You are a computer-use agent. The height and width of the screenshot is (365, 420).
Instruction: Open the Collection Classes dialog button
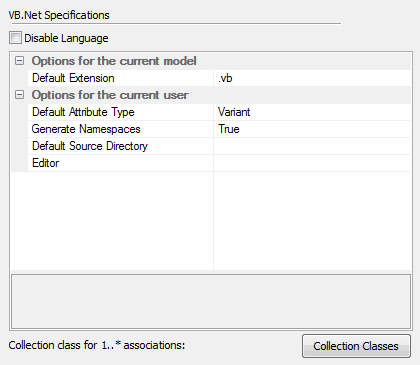pyautogui.click(x=356, y=346)
